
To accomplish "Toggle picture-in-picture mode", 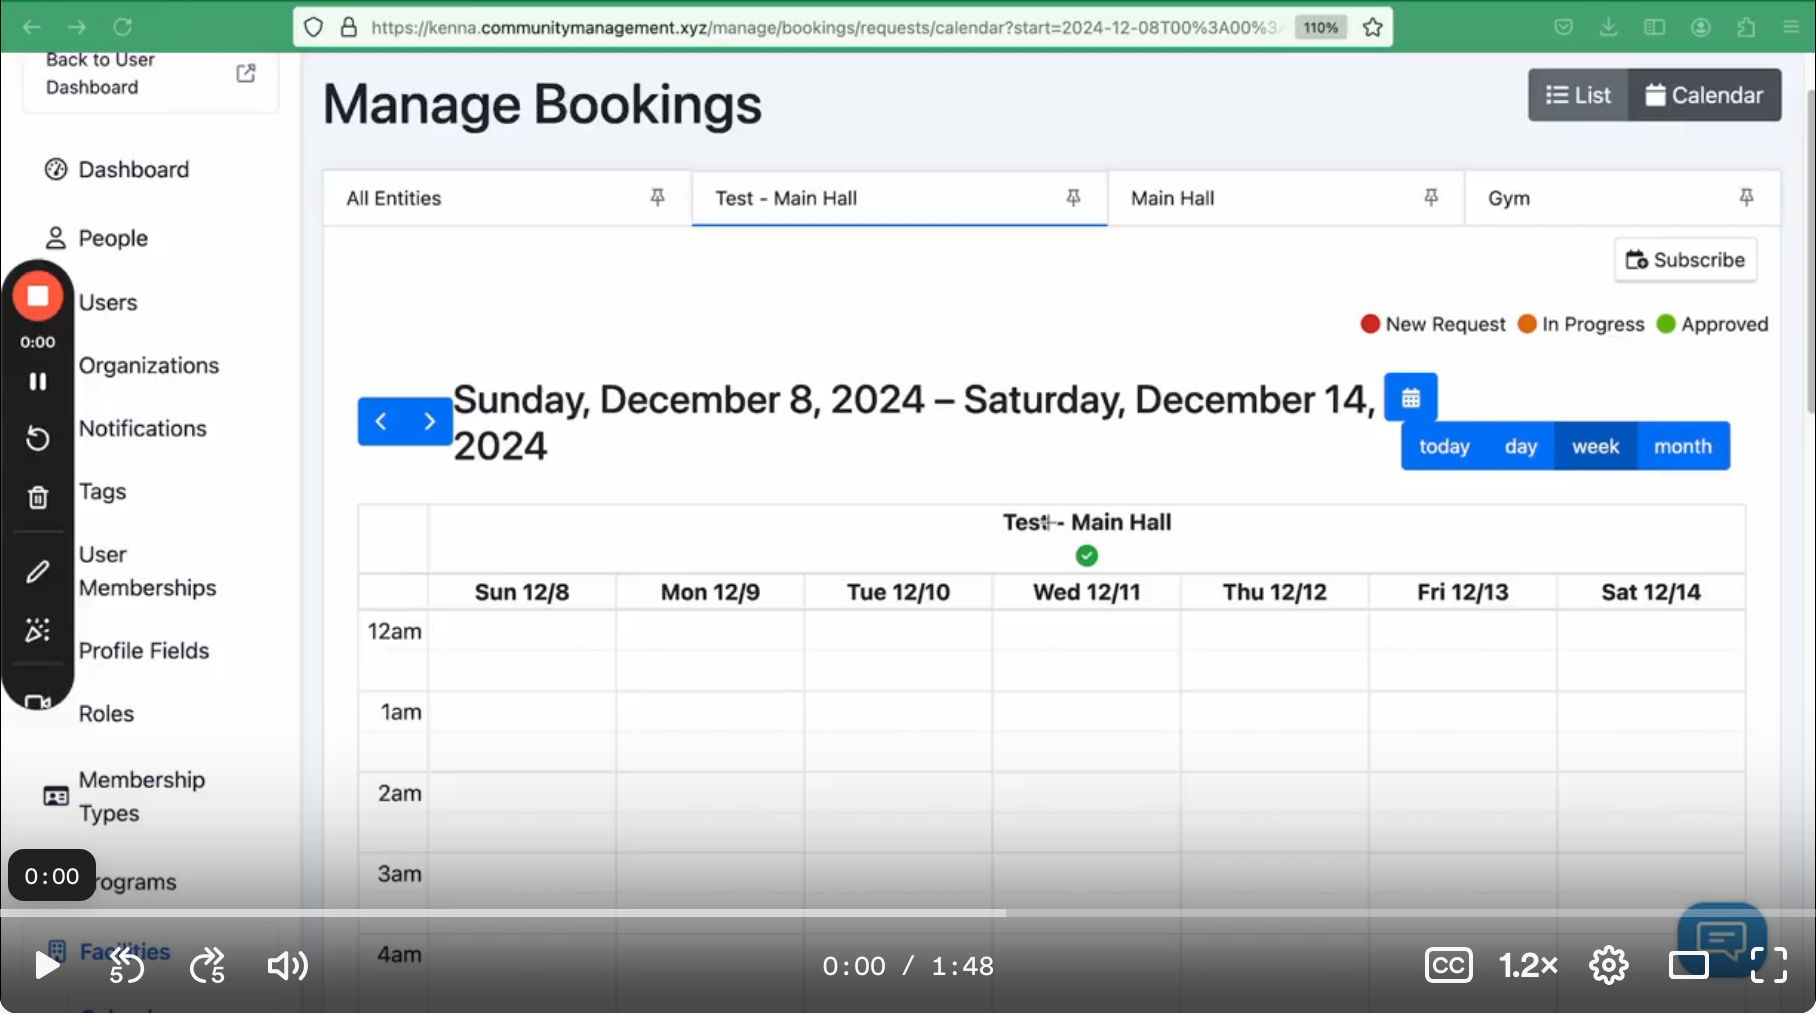I will pos(1688,965).
